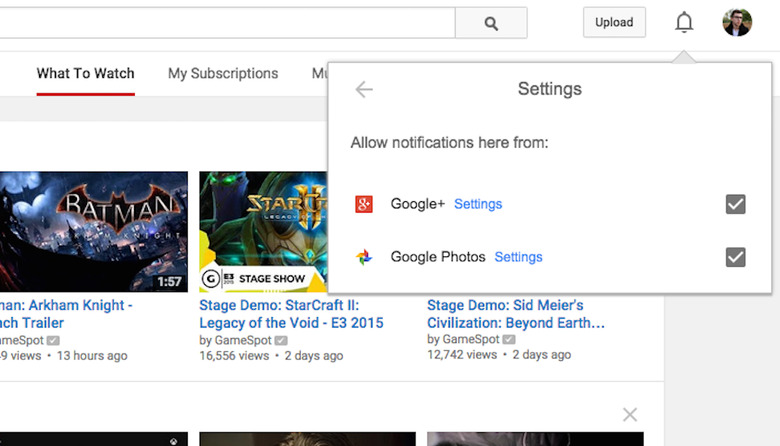The height and width of the screenshot is (446, 780).
Task: Open the notifications bell icon
Action: pos(684,23)
